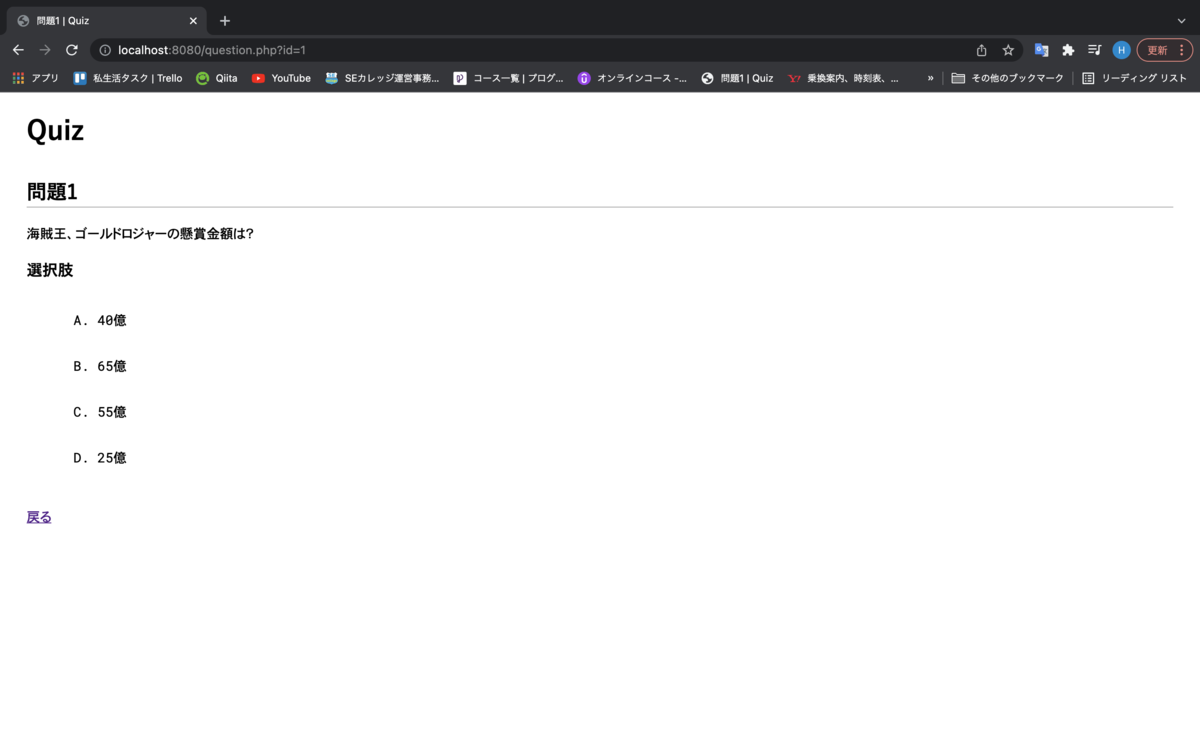Click the 問題1 heading
This screenshot has height=750, width=1200.
(52, 192)
